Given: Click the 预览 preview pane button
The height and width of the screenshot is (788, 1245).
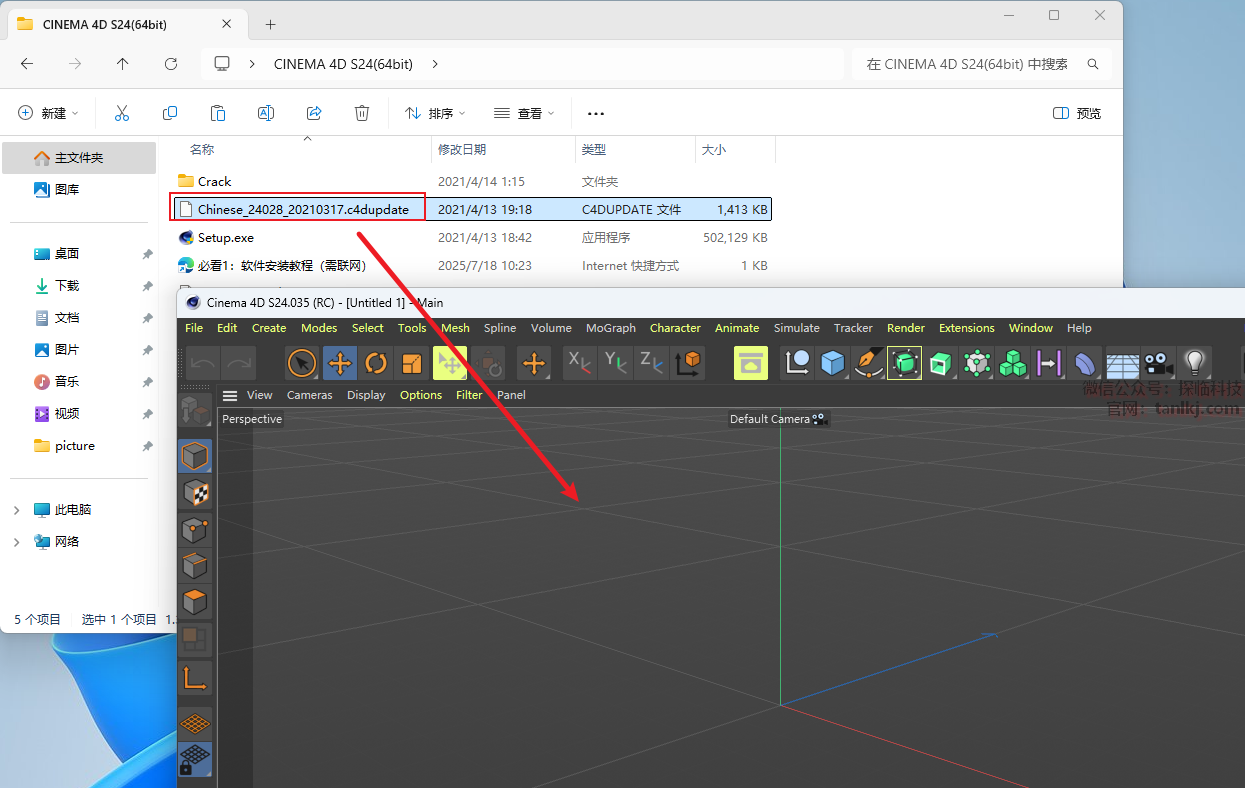Looking at the screenshot, I should pos(1077,113).
